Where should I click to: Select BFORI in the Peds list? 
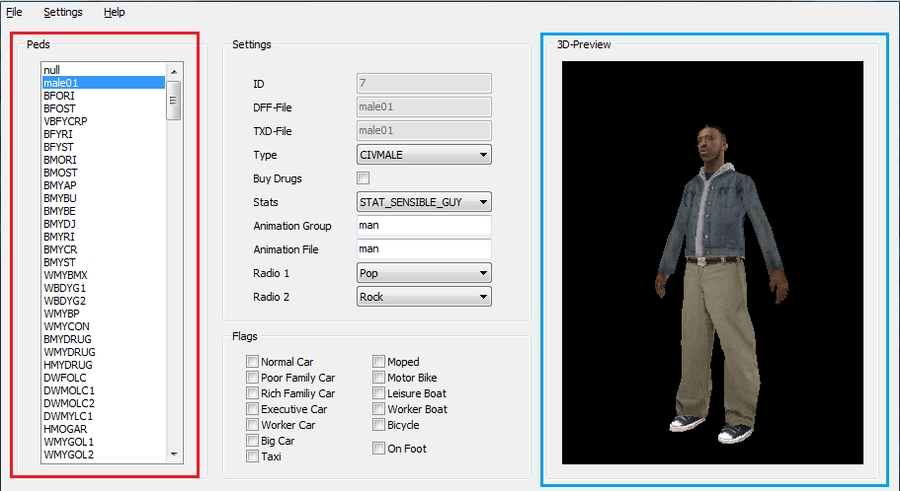coord(60,96)
